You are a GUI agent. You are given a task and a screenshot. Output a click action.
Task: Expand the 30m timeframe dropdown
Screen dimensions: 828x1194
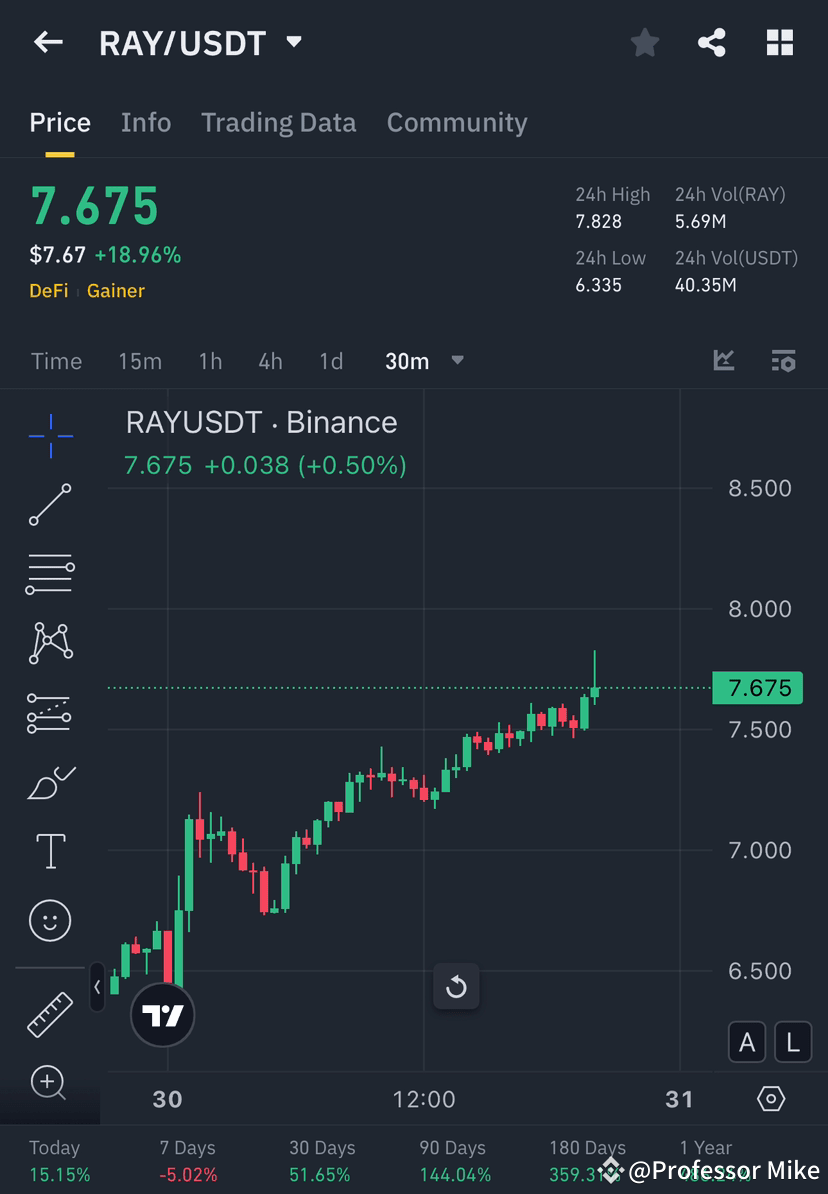click(x=457, y=362)
